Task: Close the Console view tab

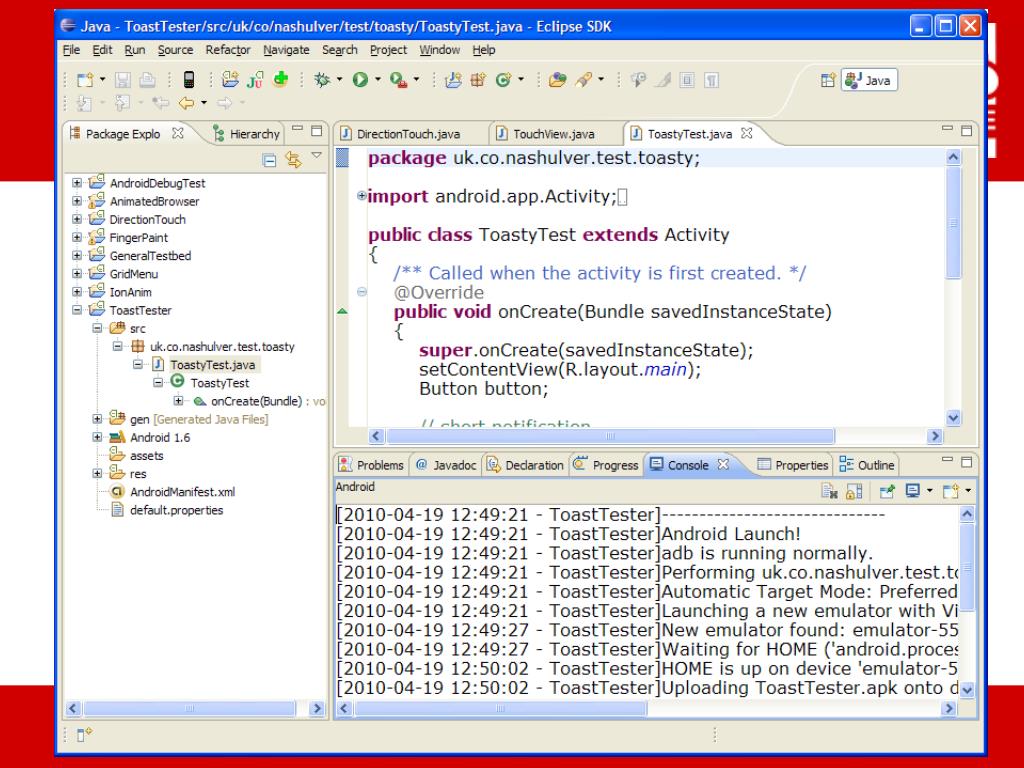Action: [x=723, y=464]
